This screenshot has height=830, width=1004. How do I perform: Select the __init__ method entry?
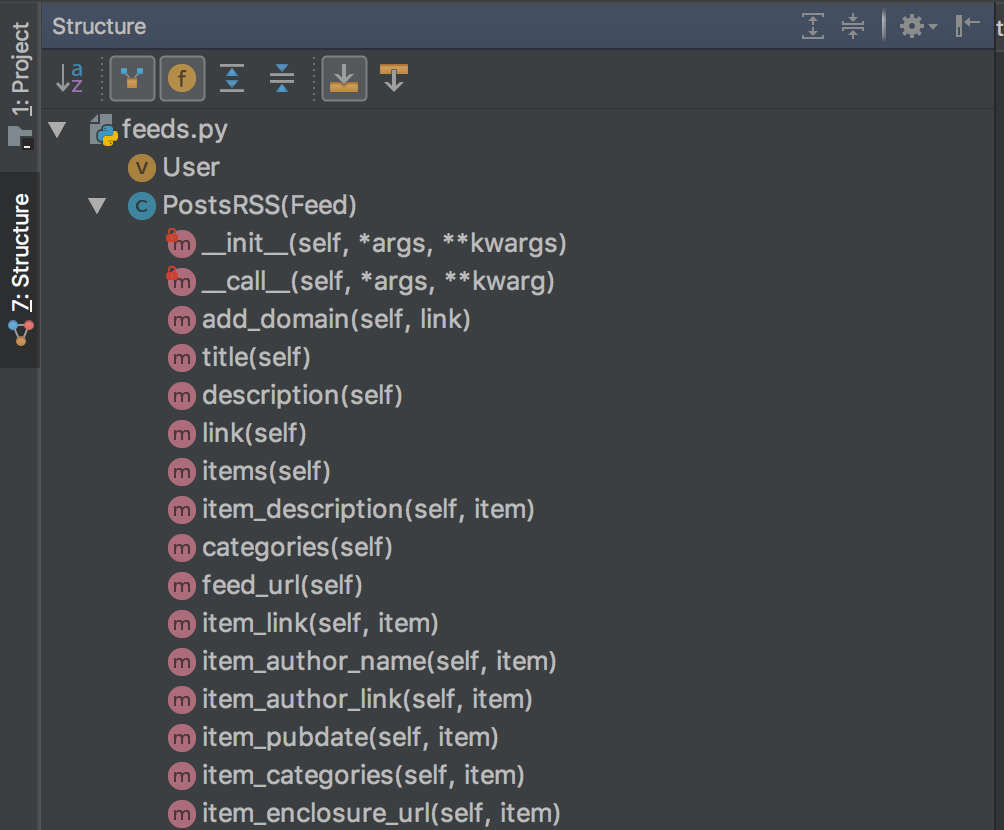point(383,244)
